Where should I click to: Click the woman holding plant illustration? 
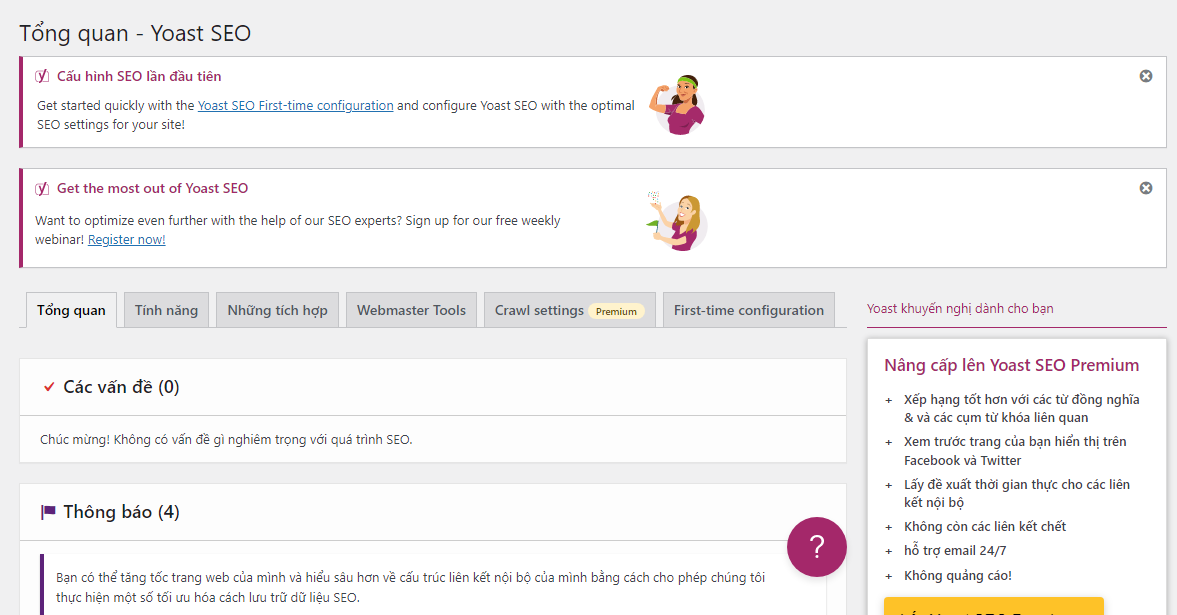pos(679,220)
